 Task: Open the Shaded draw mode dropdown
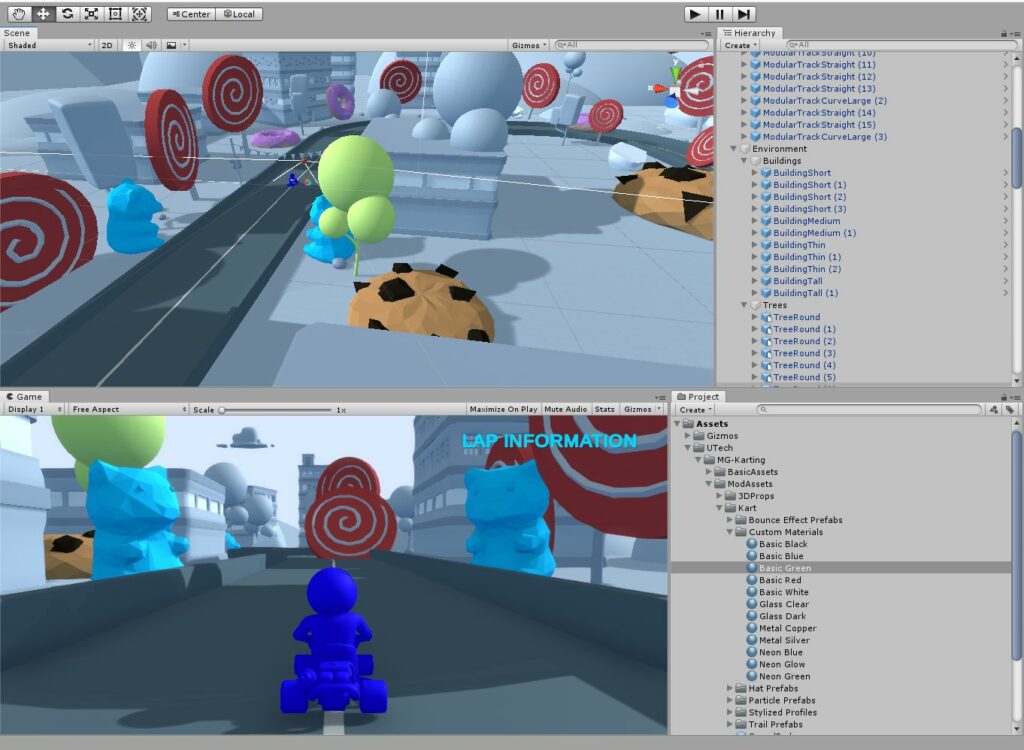click(48, 45)
